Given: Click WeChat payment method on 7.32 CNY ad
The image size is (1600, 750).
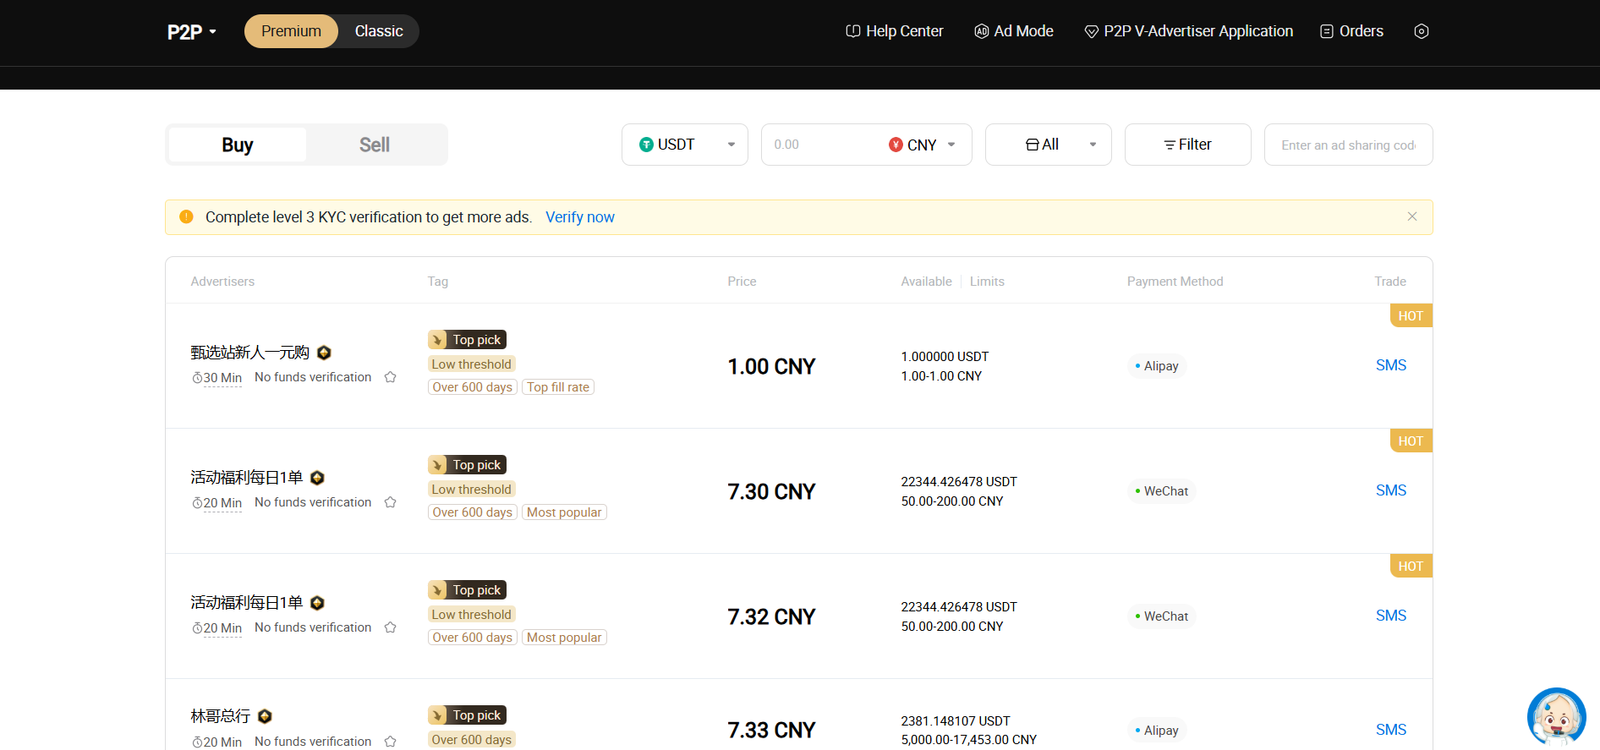Looking at the screenshot, I should coord(1161,616).
